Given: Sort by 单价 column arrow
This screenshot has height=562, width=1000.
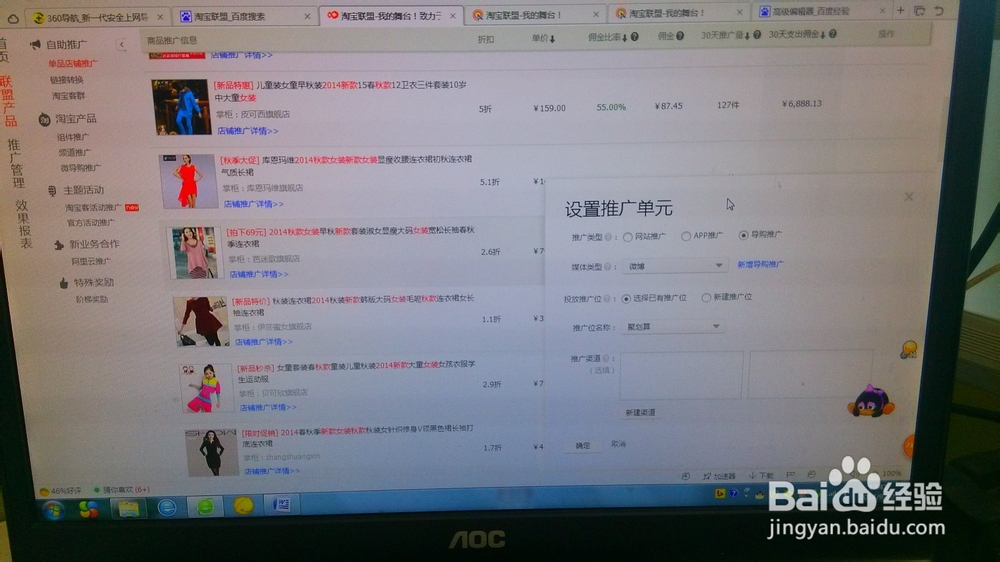Looking at the screenshot, I should click(552, 39).
